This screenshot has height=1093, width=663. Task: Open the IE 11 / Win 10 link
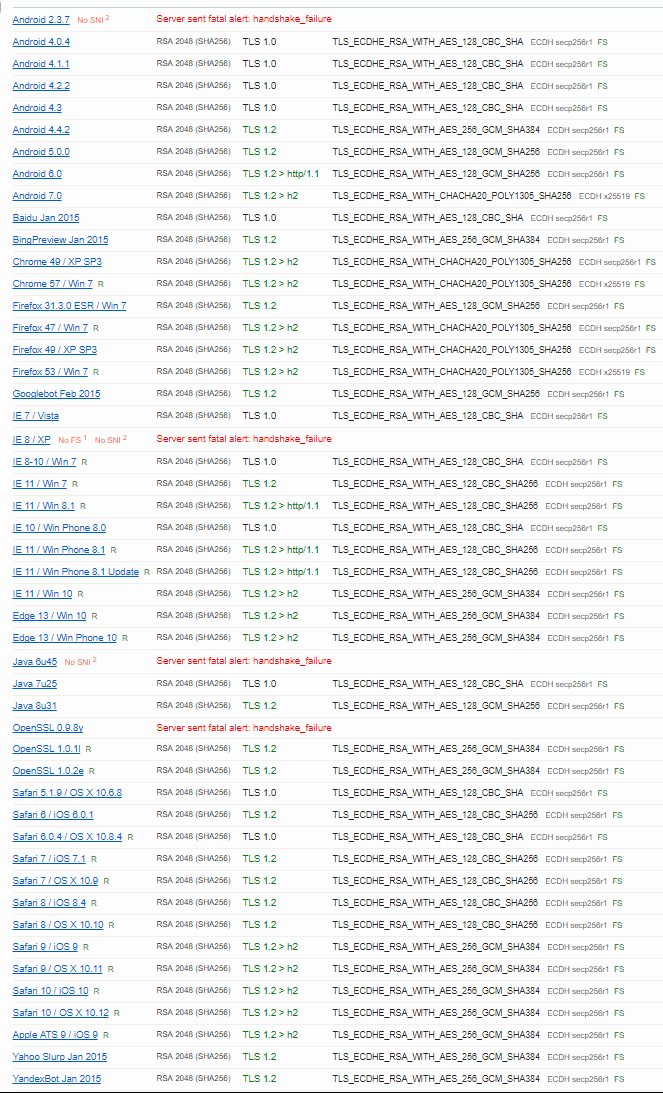point(43,593)
